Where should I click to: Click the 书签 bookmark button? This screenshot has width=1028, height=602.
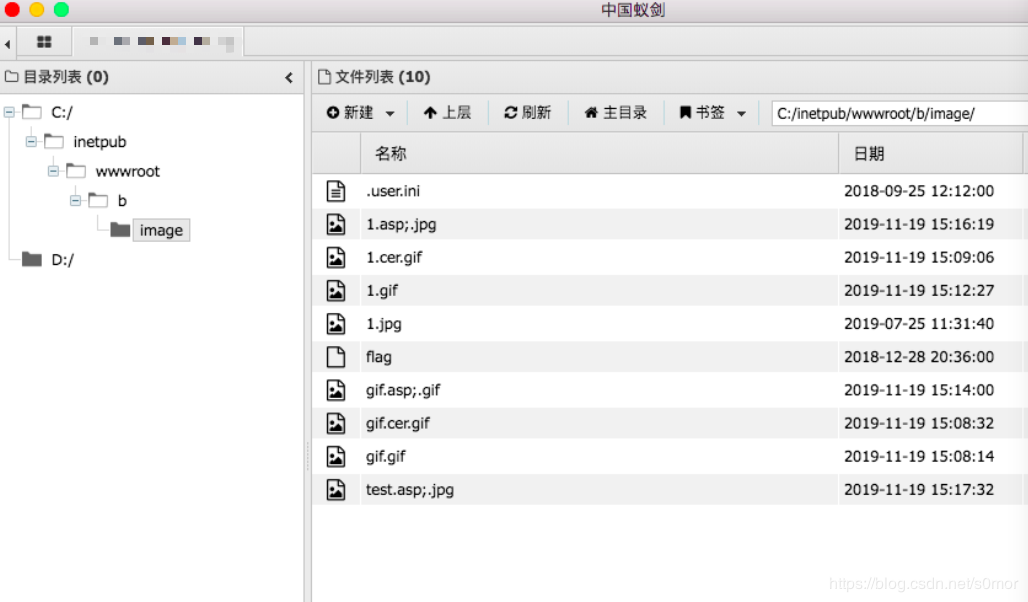(x=702, y=113)
